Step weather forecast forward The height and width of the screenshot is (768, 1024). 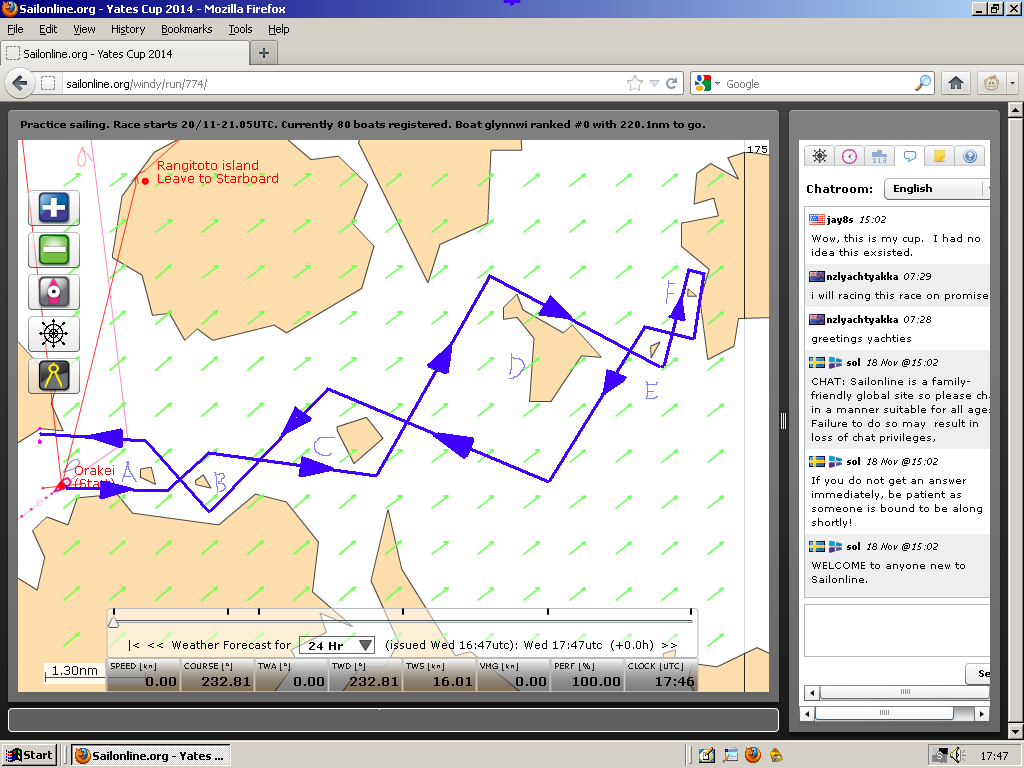pos(669,645)
